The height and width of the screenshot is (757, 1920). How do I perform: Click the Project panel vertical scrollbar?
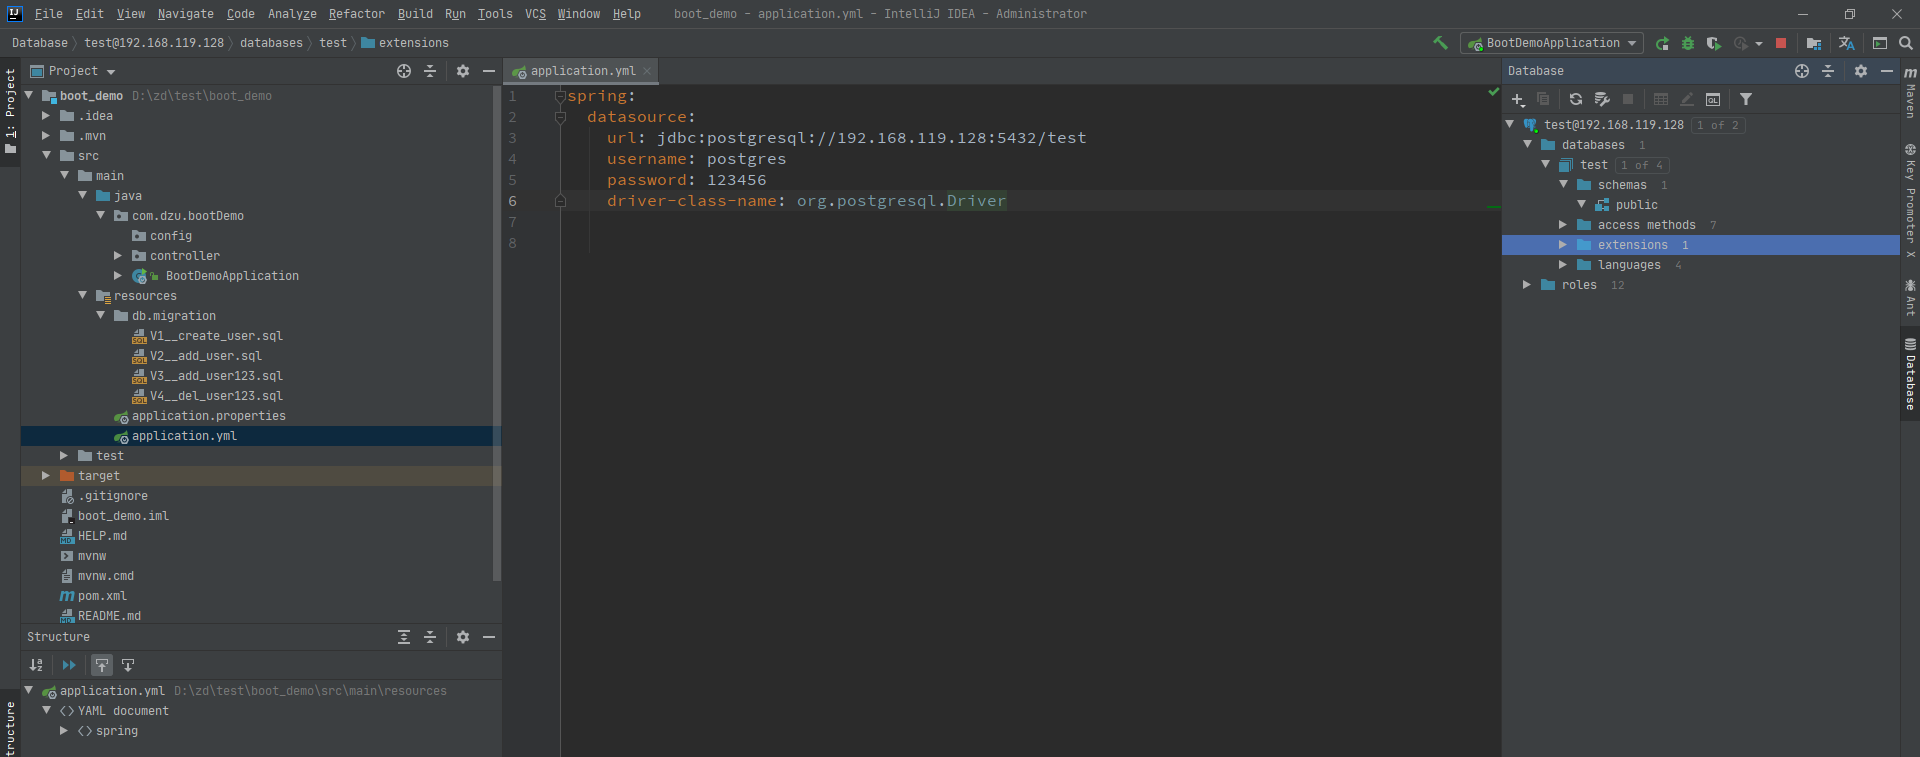(496, 333)
